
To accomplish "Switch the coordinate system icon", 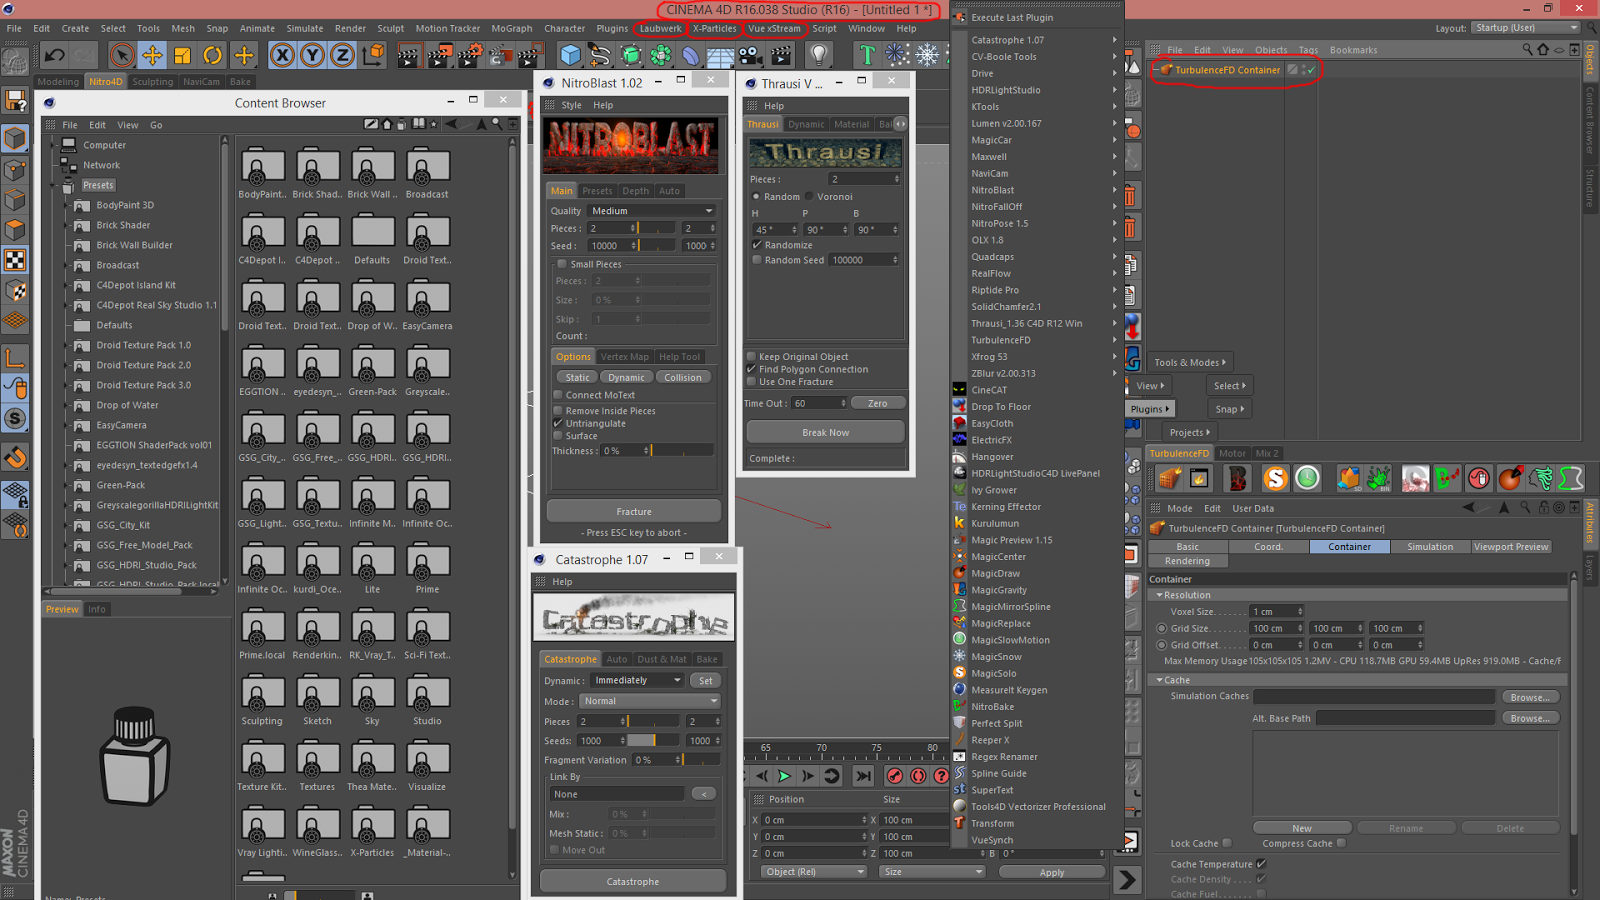I will pos(373,55).
